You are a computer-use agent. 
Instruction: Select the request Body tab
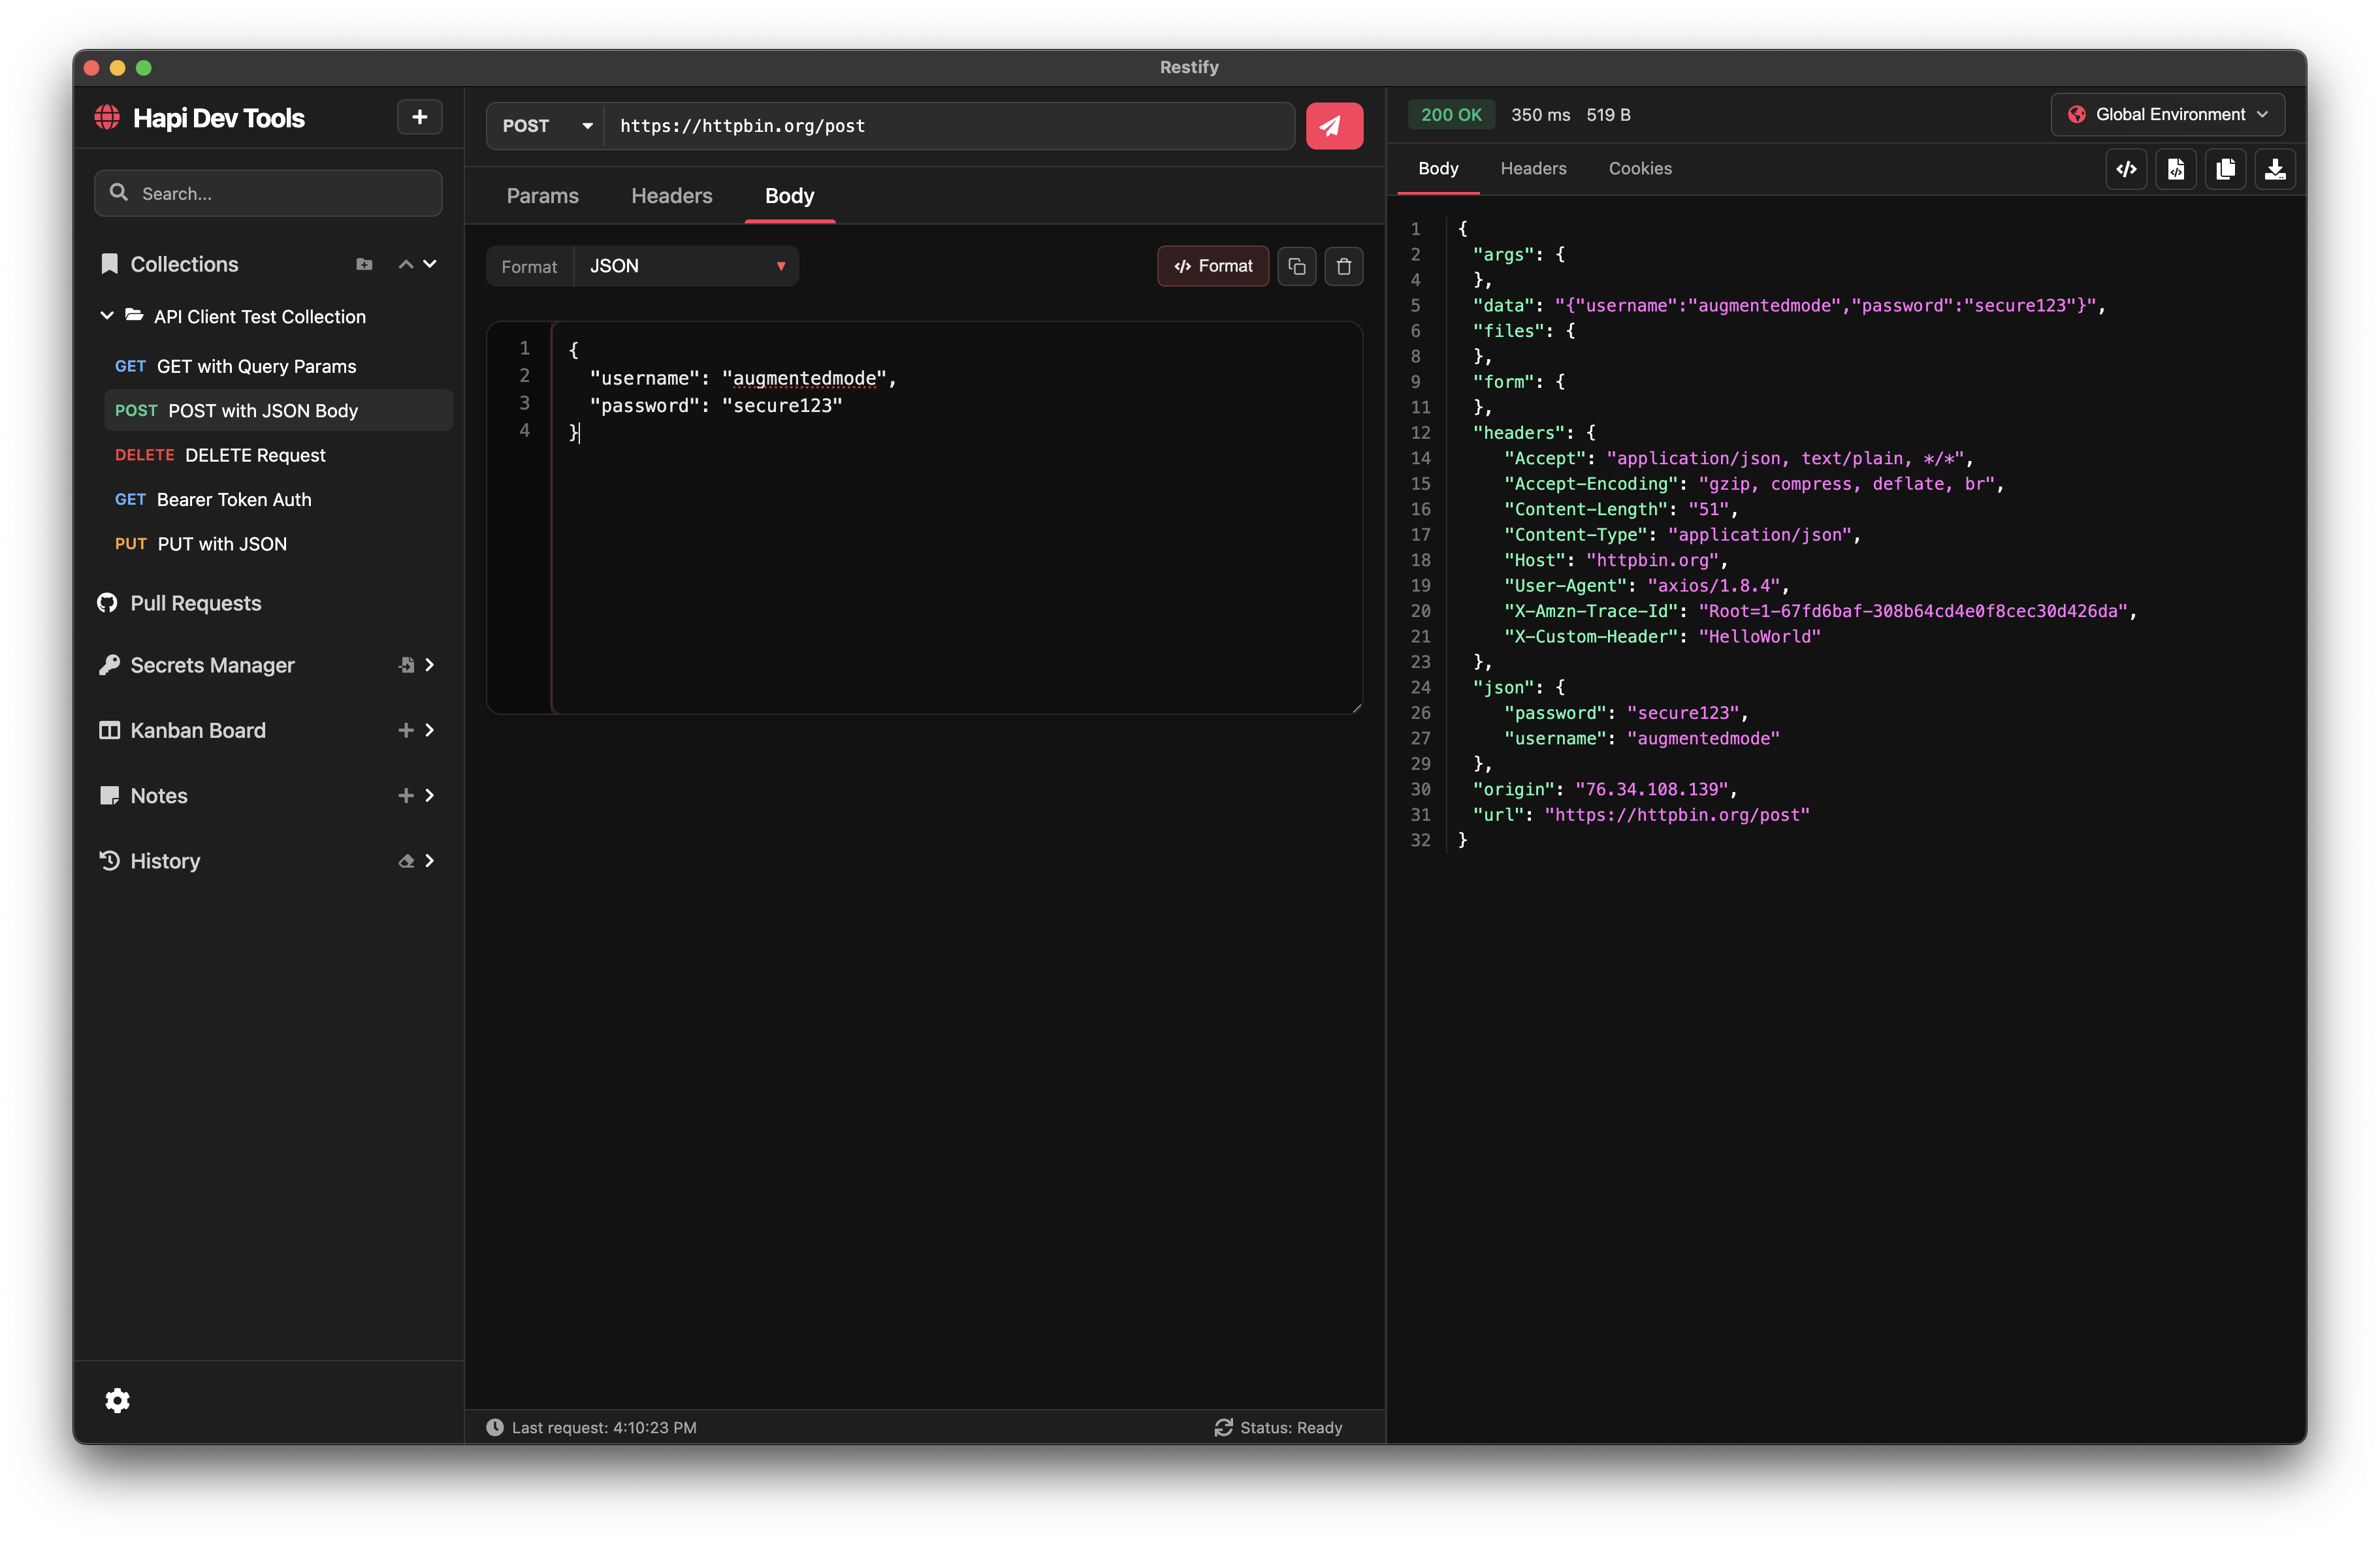[x=789, y=196]
